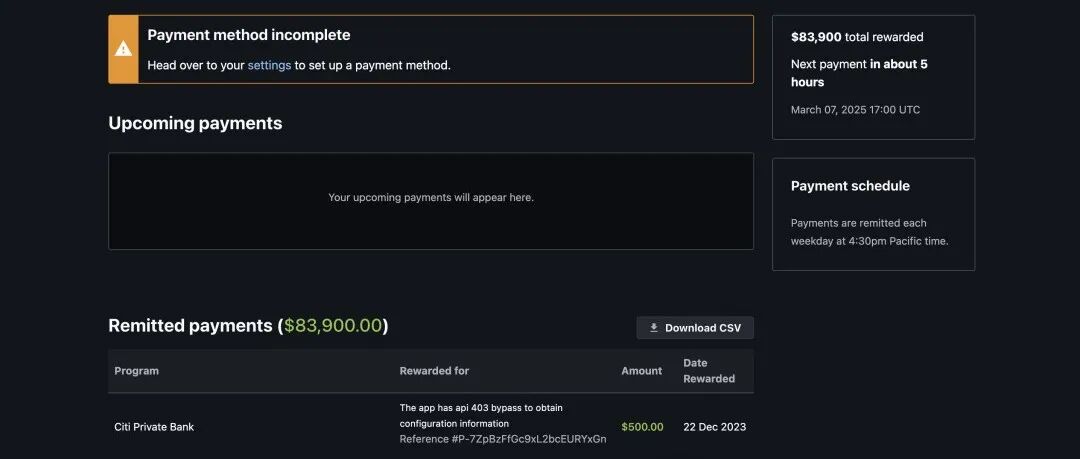Click the $500.00 amount in the row
1080x459 pixels.
pyautogui.click(x=642, y=427)
